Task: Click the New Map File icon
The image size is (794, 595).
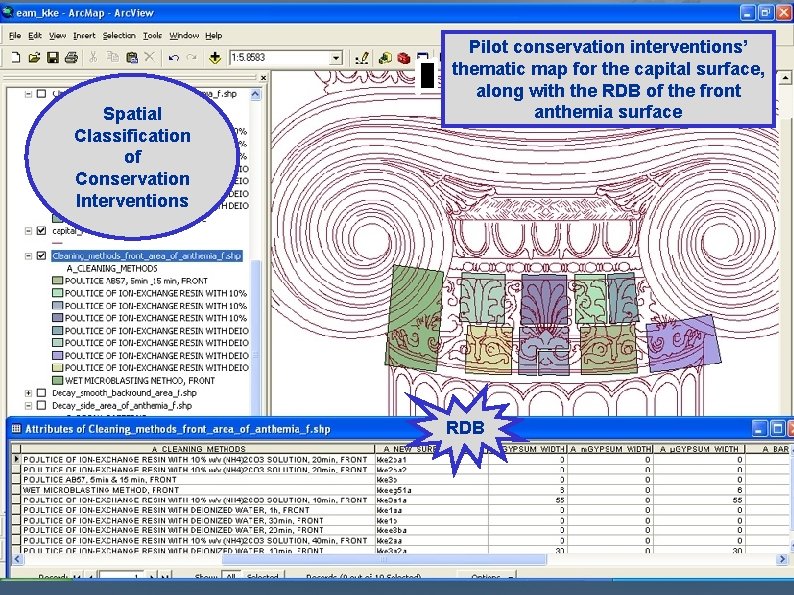Action: [16, 58]
